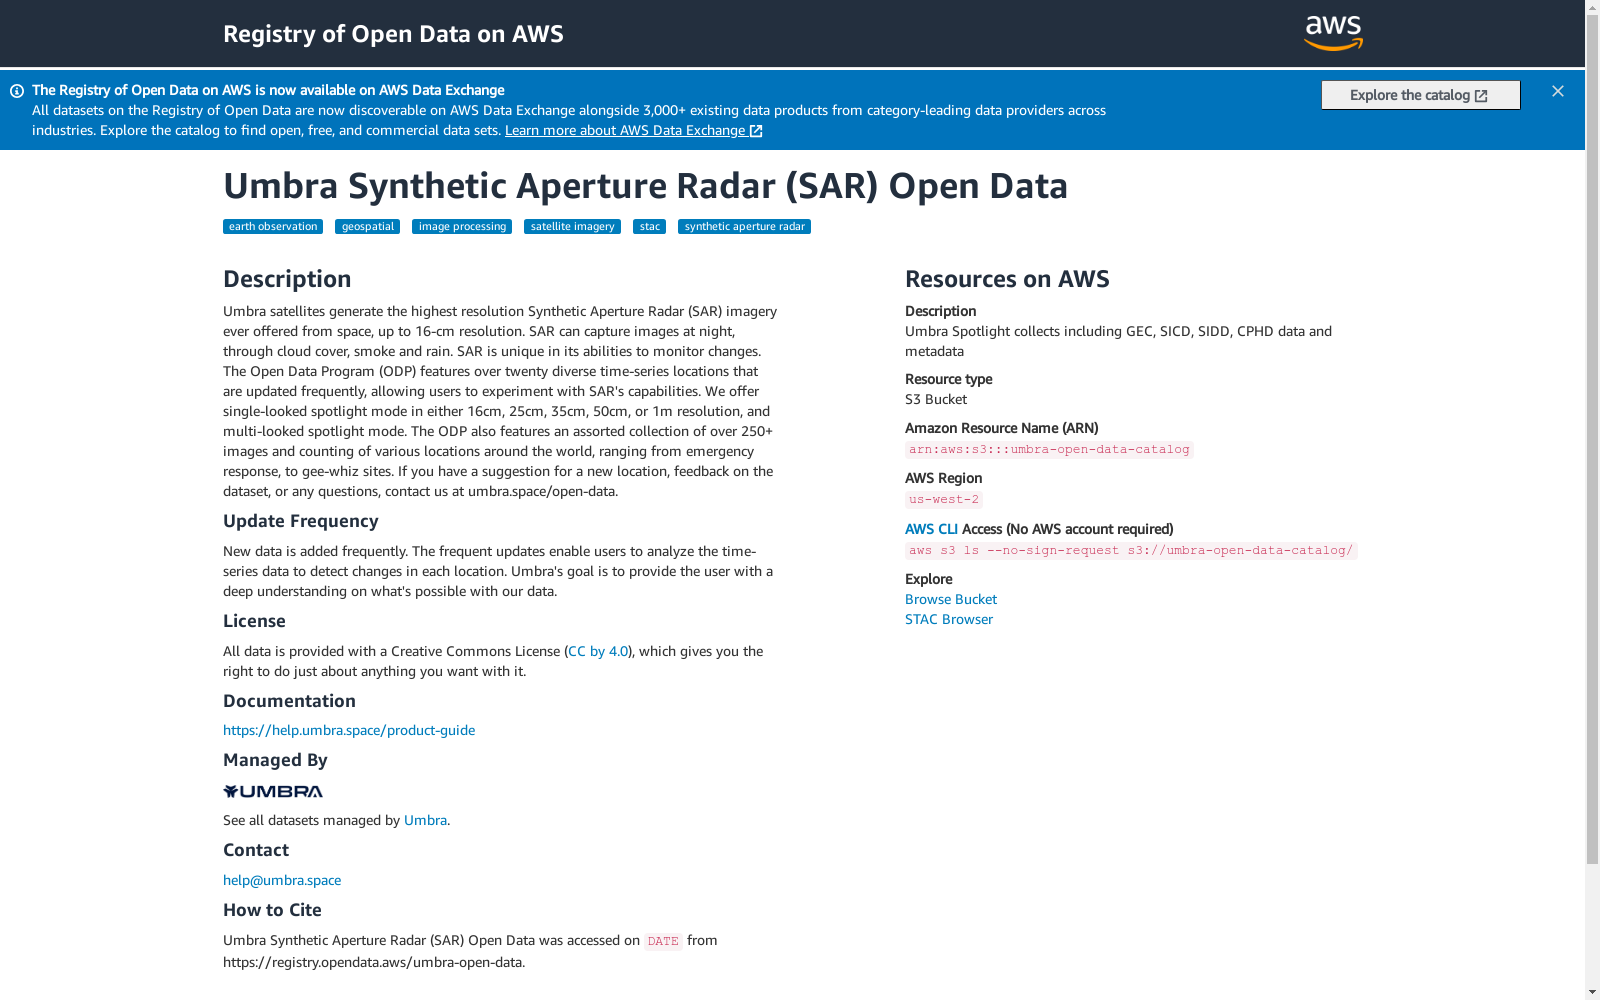1600x1000 pixels.
Task: Click the aws s3 ls command text
Action: (1131, 551)
